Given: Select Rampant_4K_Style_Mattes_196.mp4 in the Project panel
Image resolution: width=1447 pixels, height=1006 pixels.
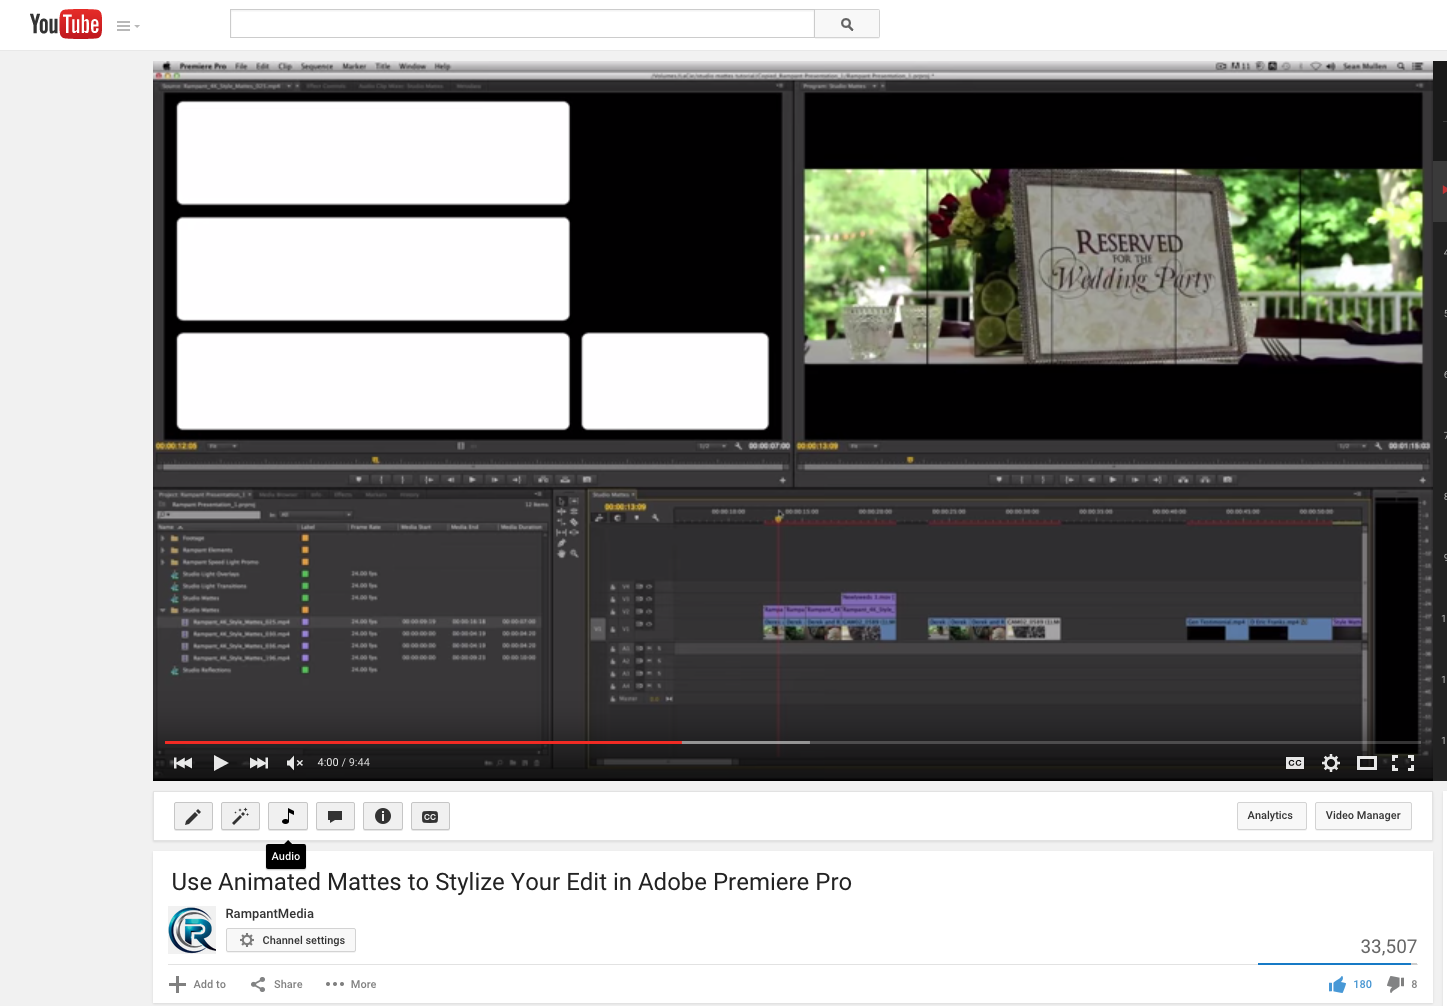Looking at the screenshot, I should [241, 658].
